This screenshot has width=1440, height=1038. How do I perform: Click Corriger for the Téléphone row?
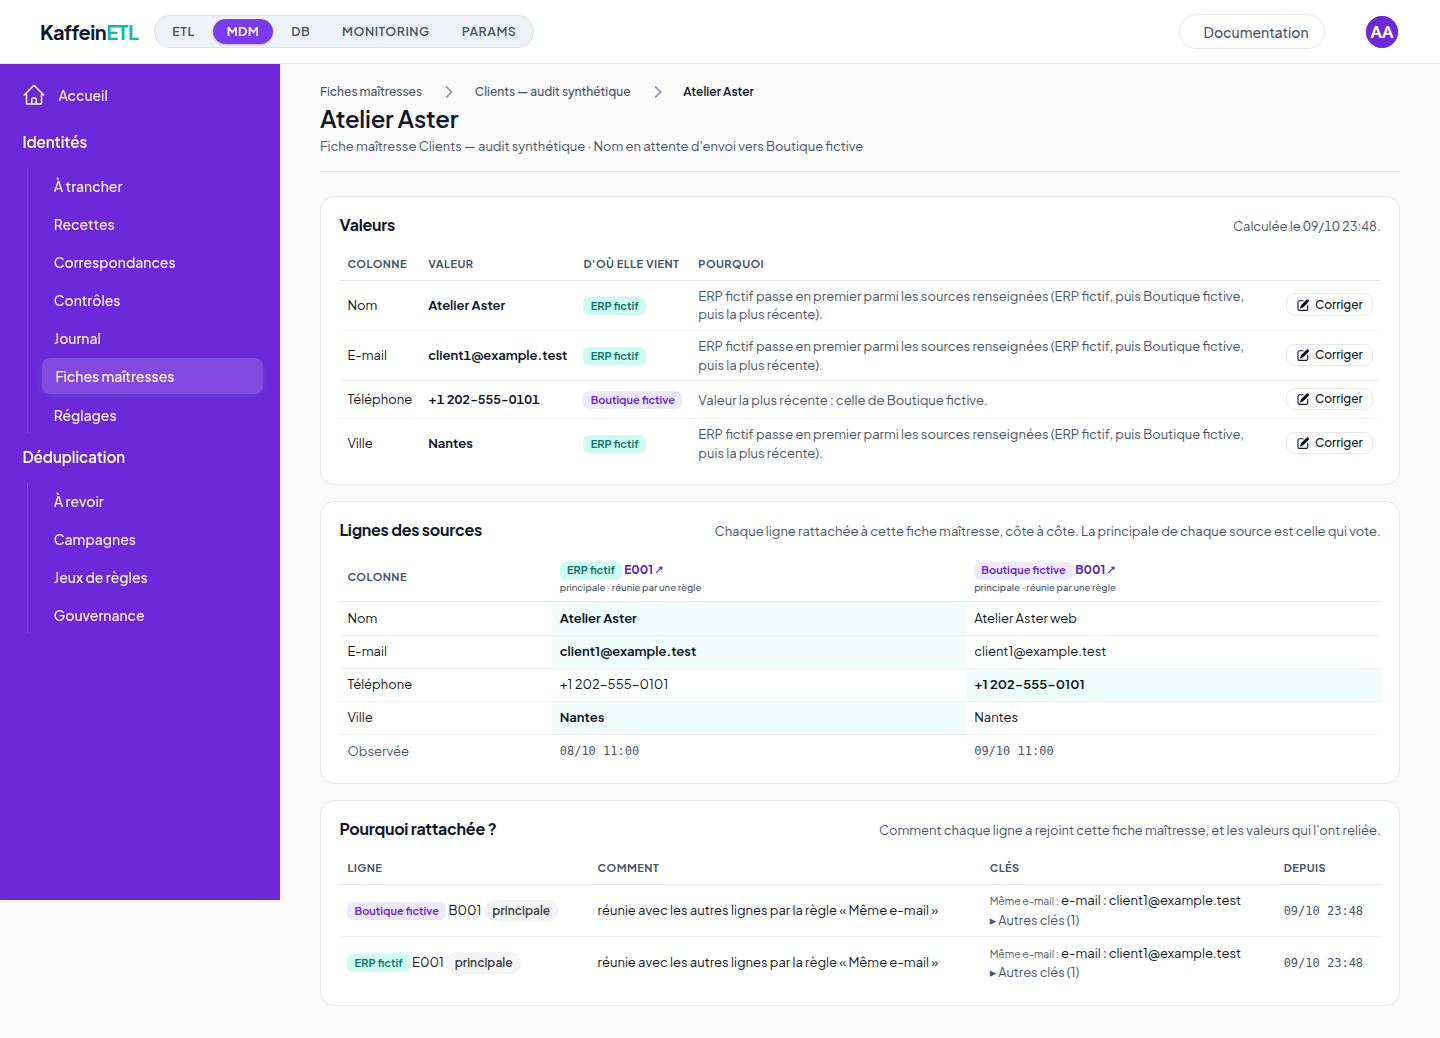(1329, 399)
